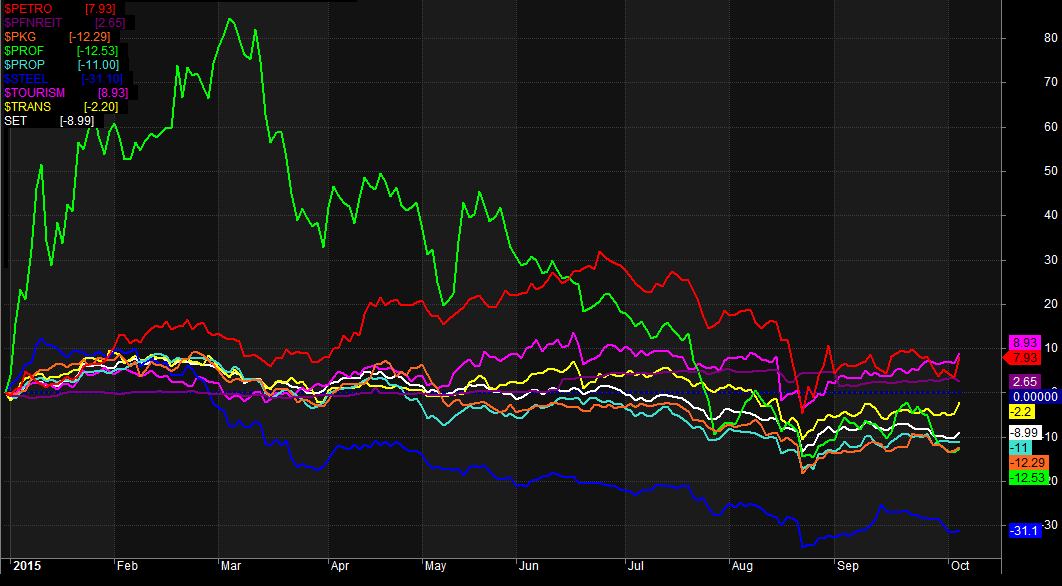
Task: Click the 50 value on price axis
Action: click(x=1050, y=171)
